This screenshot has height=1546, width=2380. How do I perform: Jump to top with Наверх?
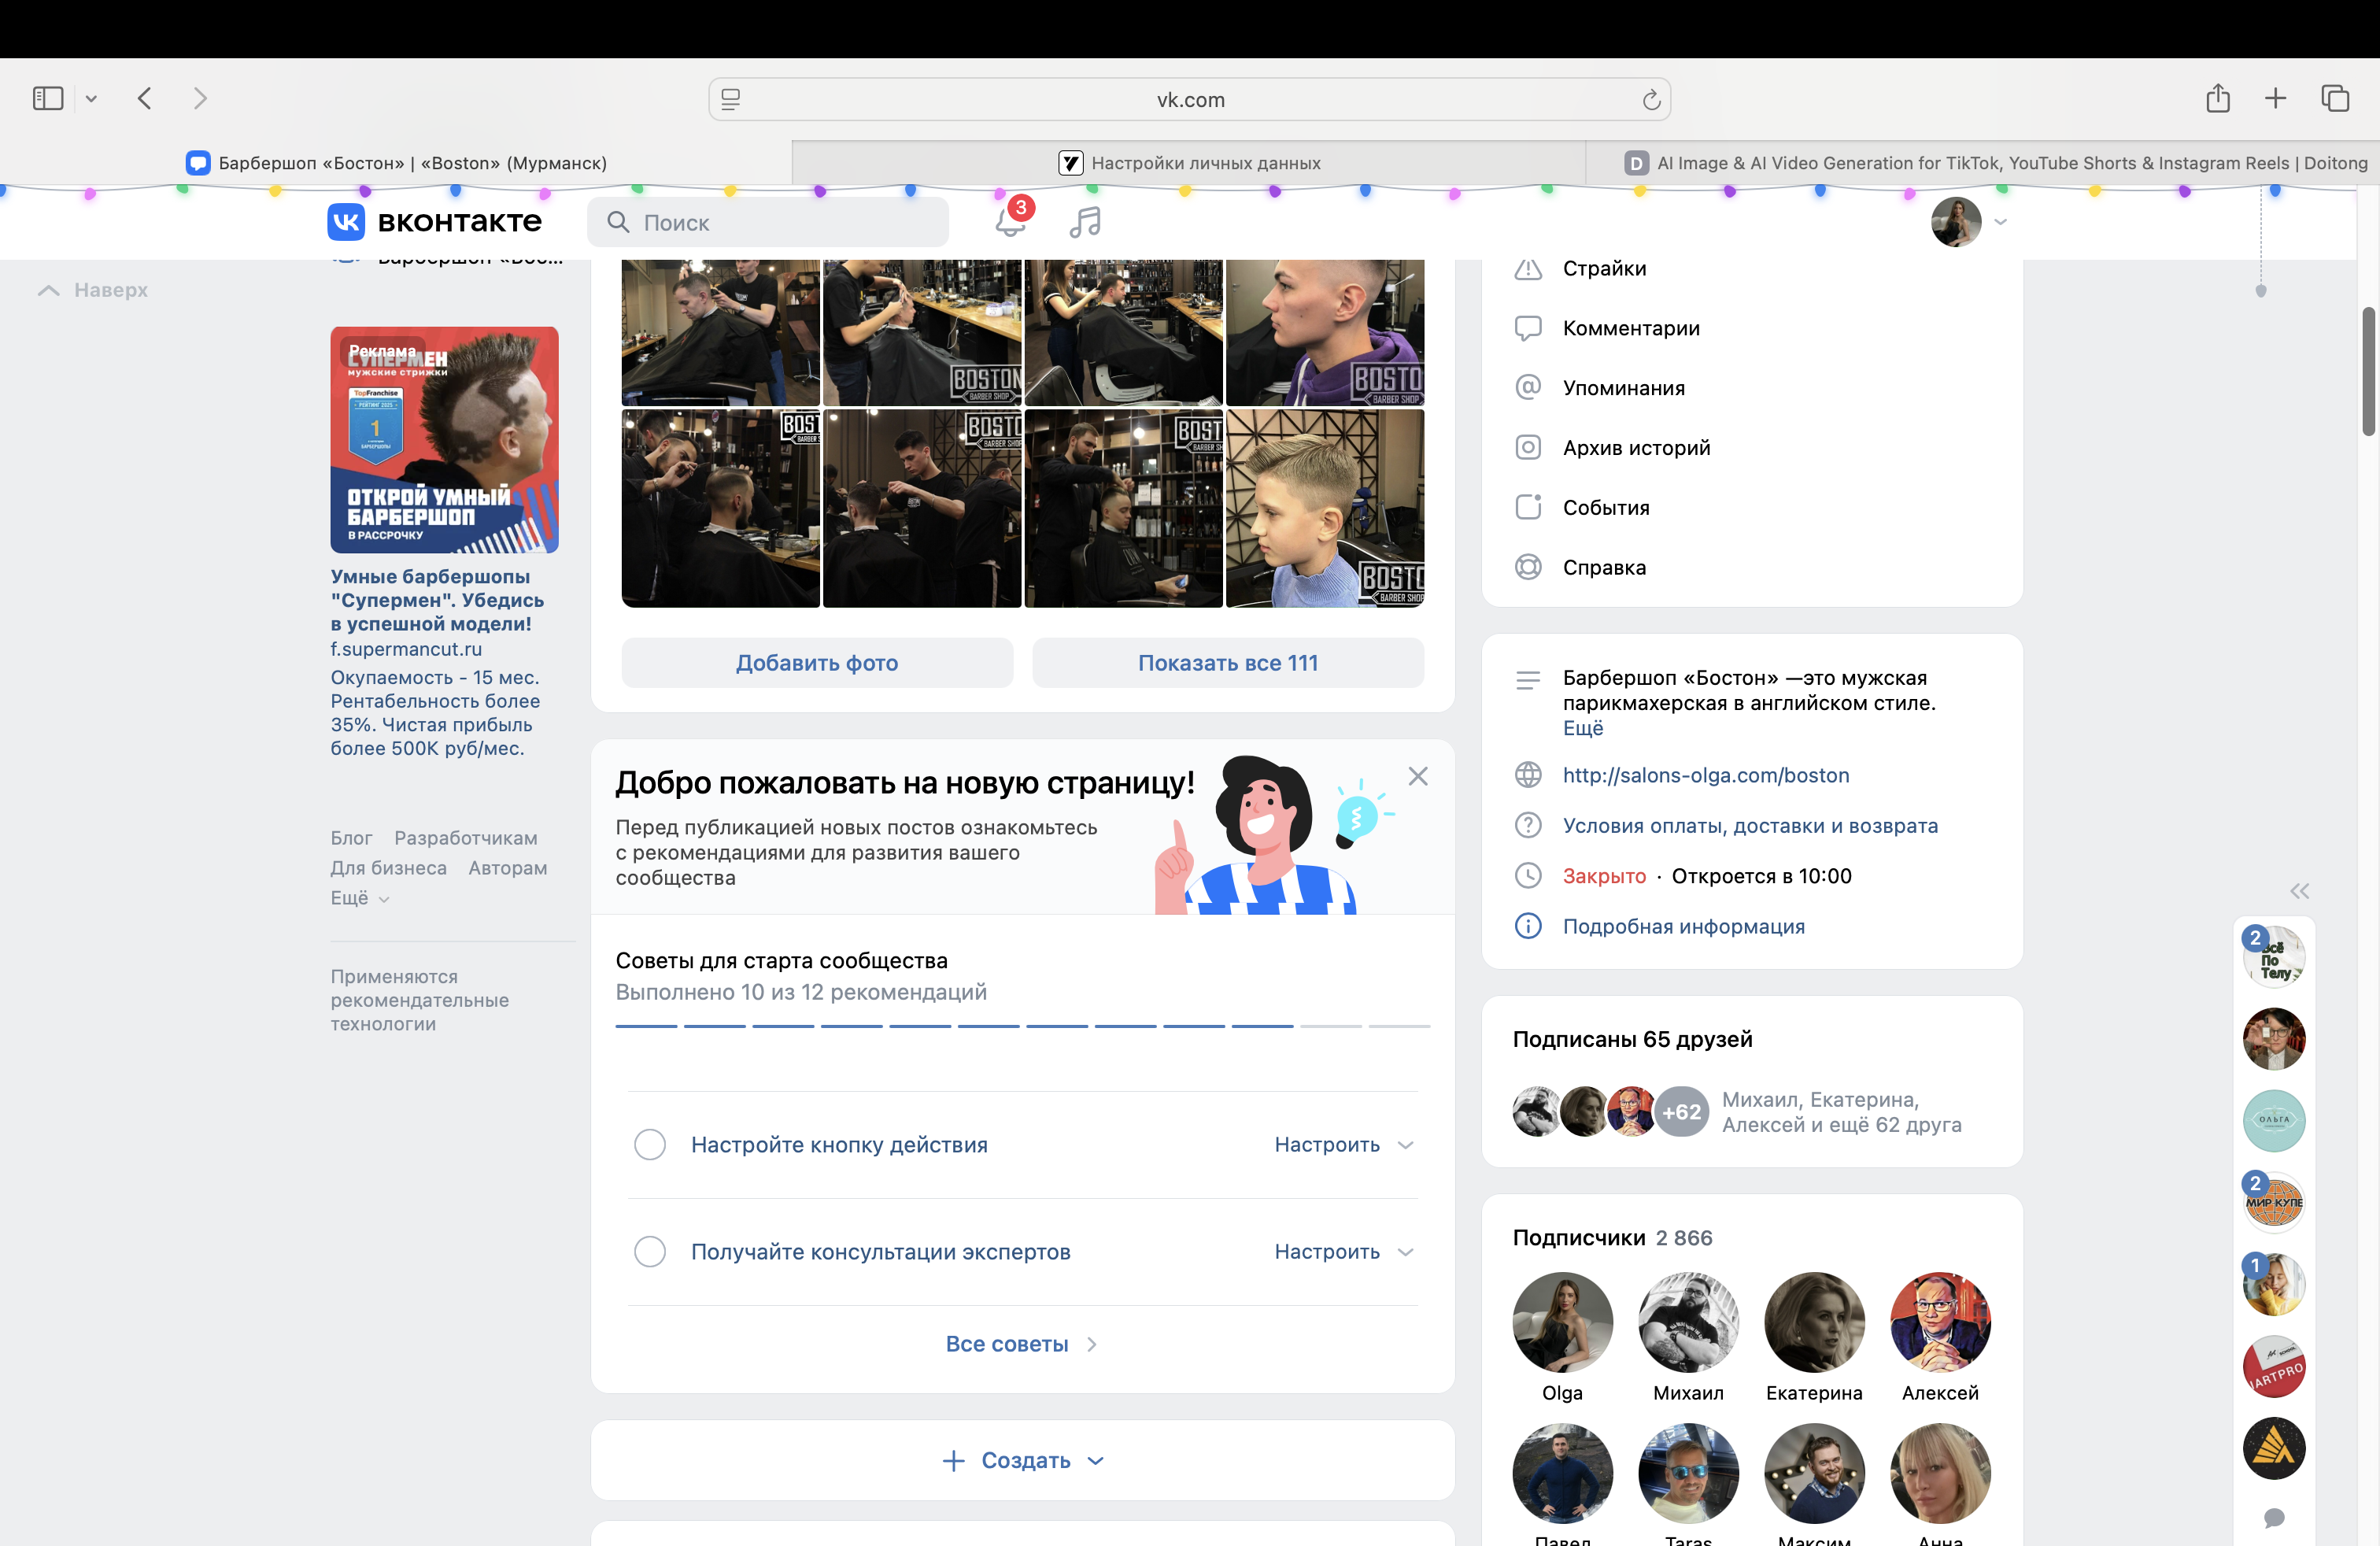(93, 290)
